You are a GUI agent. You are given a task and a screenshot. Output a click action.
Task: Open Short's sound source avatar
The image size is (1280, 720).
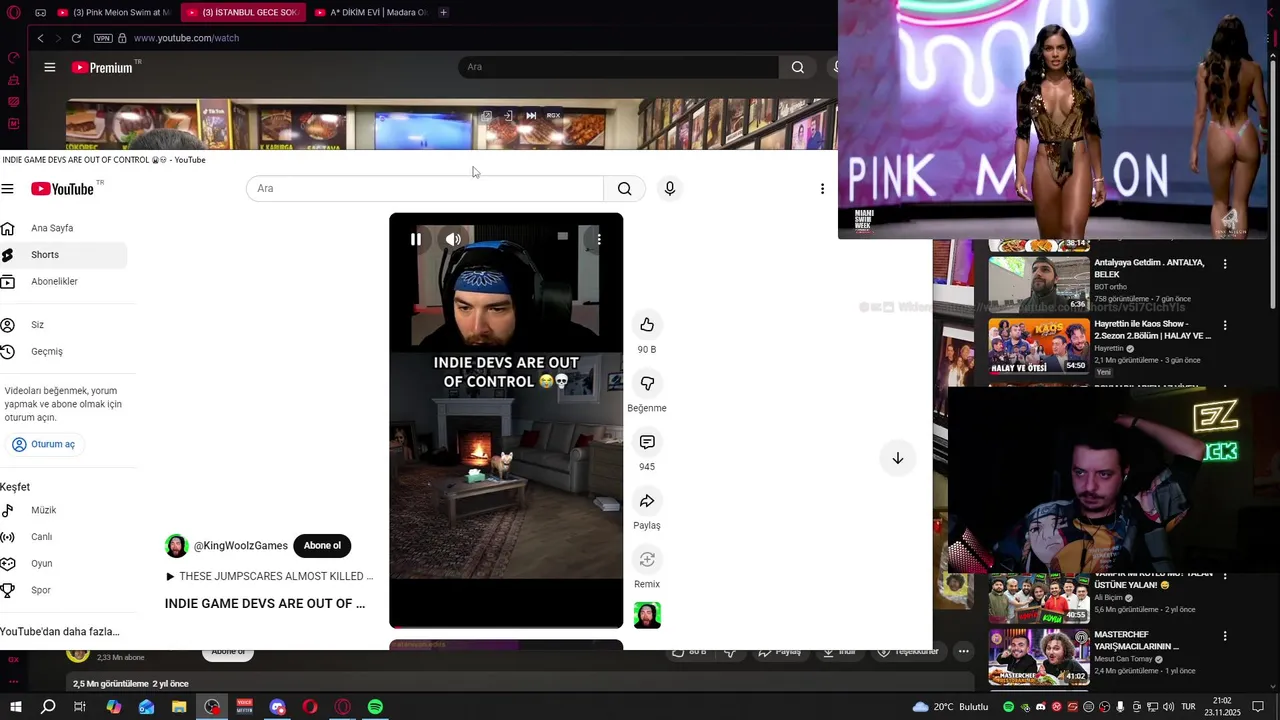[x=647, y=615]
